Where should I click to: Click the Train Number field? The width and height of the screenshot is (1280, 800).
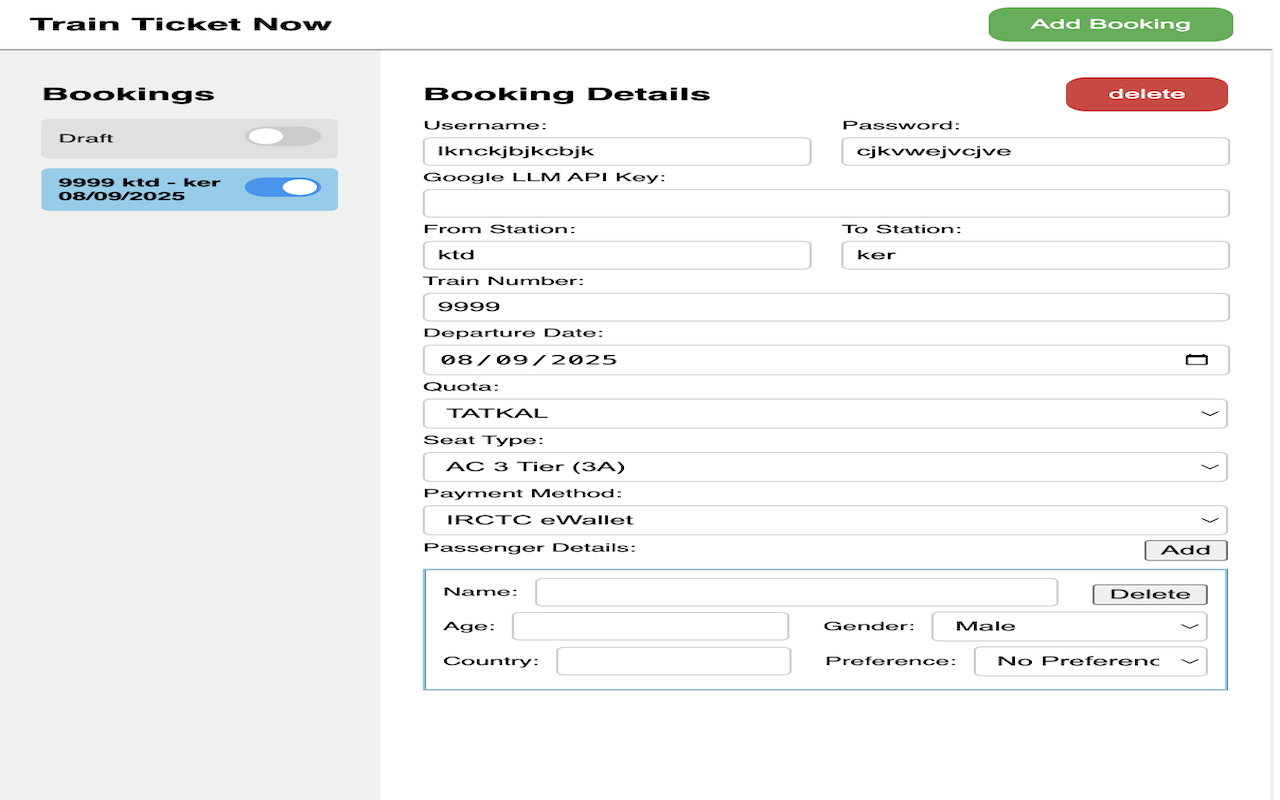click(825, 307)
